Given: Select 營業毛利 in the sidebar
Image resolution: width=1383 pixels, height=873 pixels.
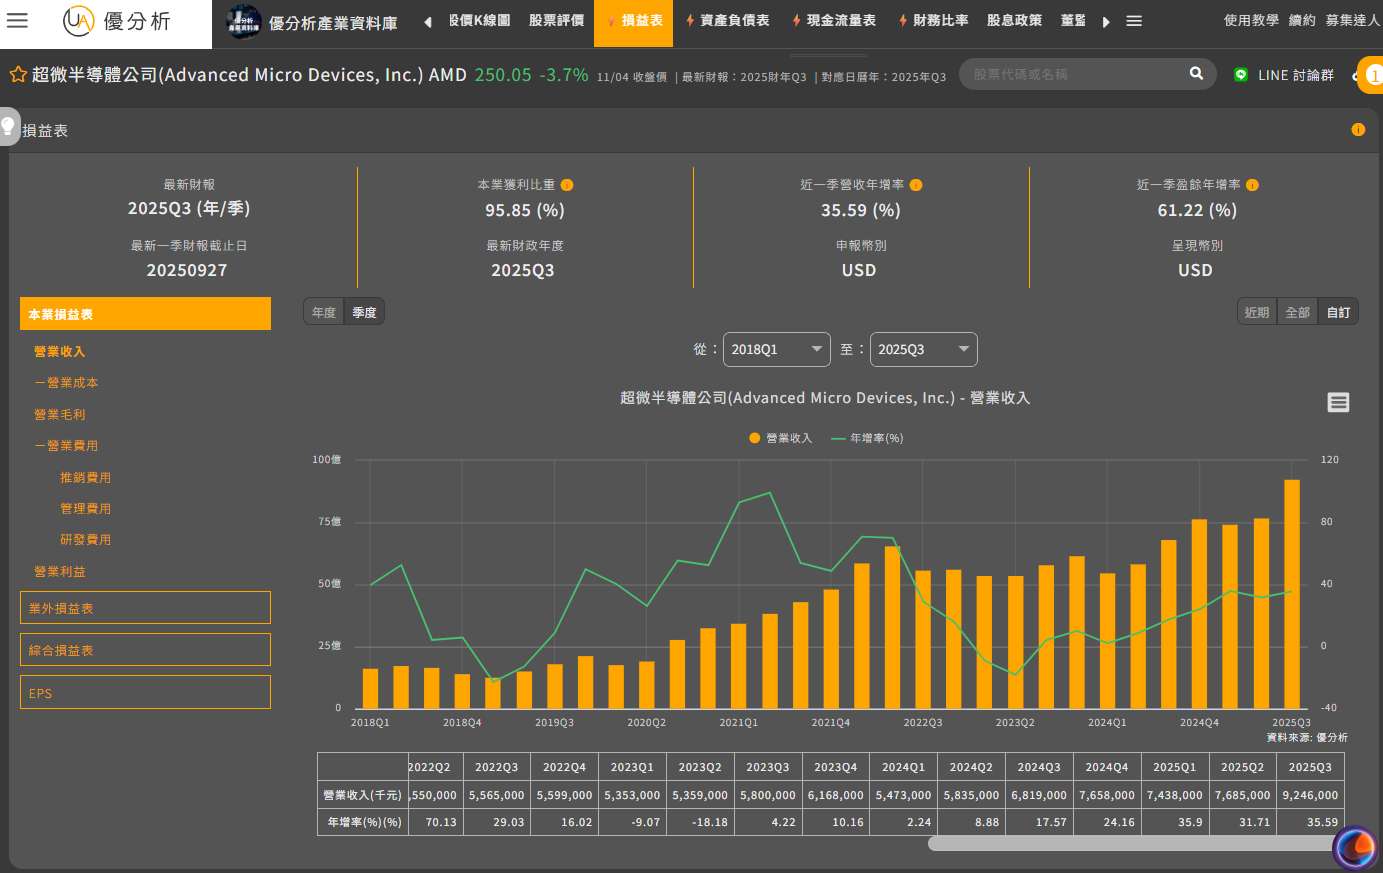Looking at the screenshot, I should [x=60, y=415].
